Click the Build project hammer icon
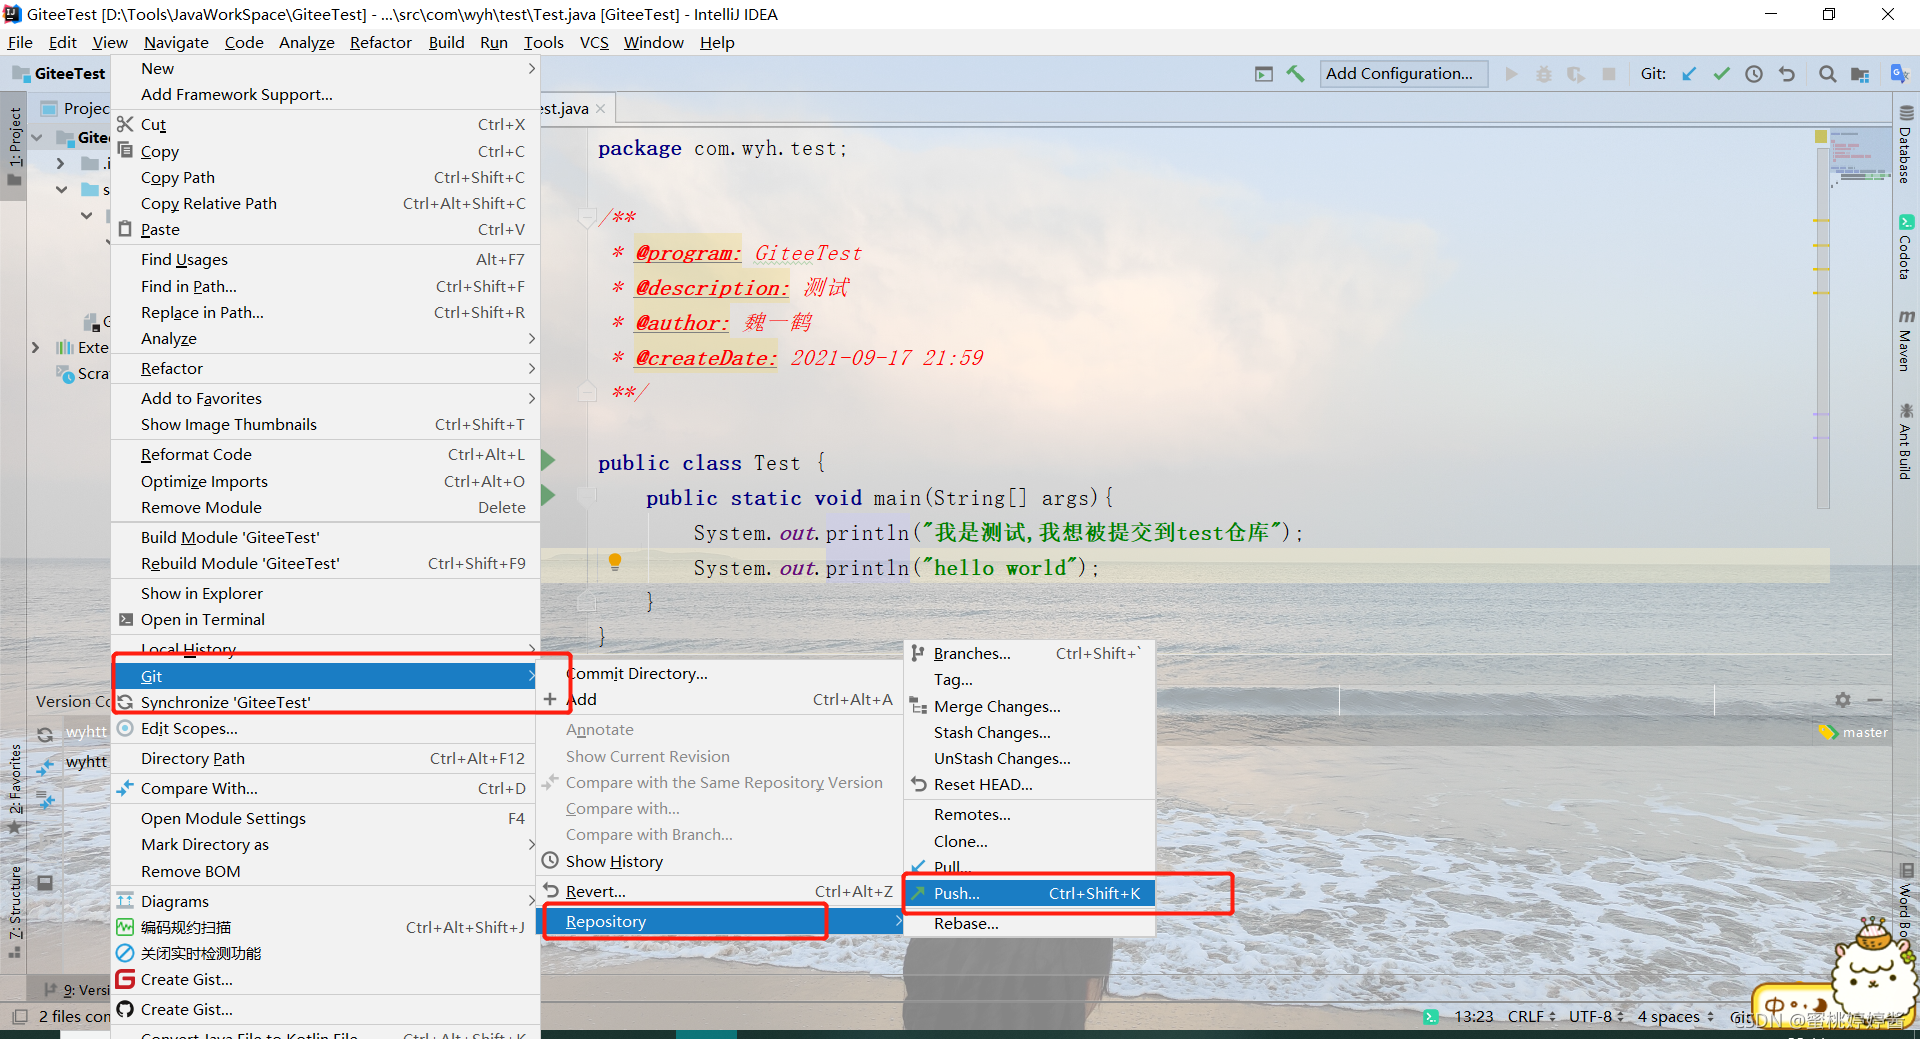This screenshot has height=1039, width=1920. coord(1295,74)
